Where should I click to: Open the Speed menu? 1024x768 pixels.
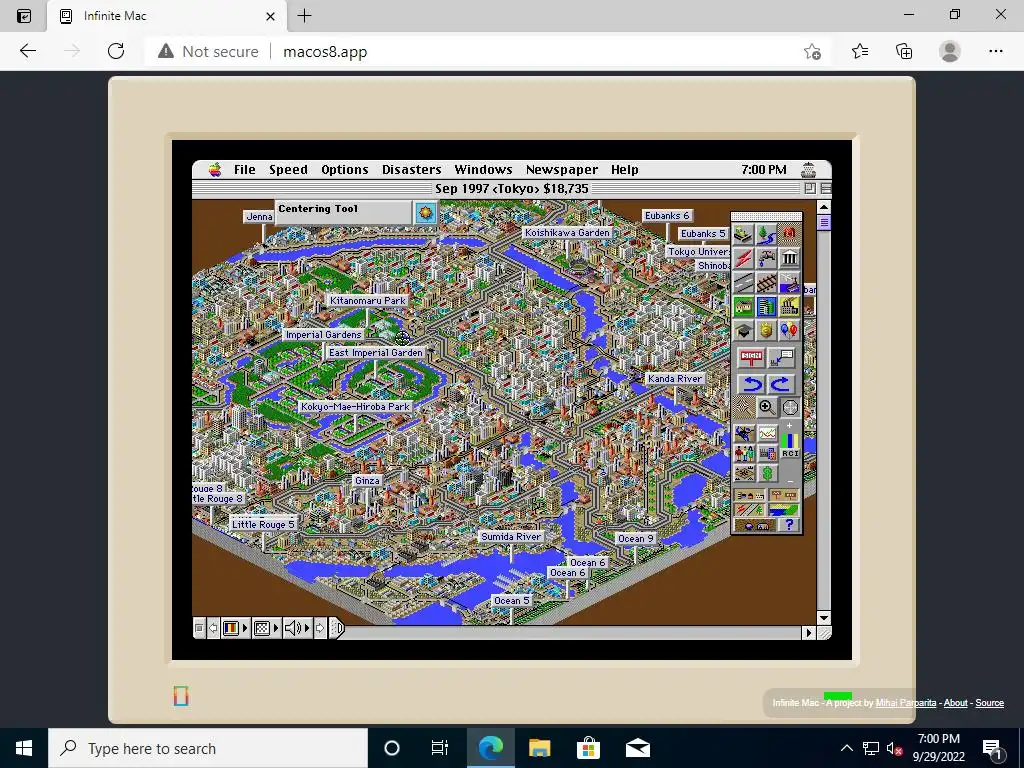pos(288,170)
